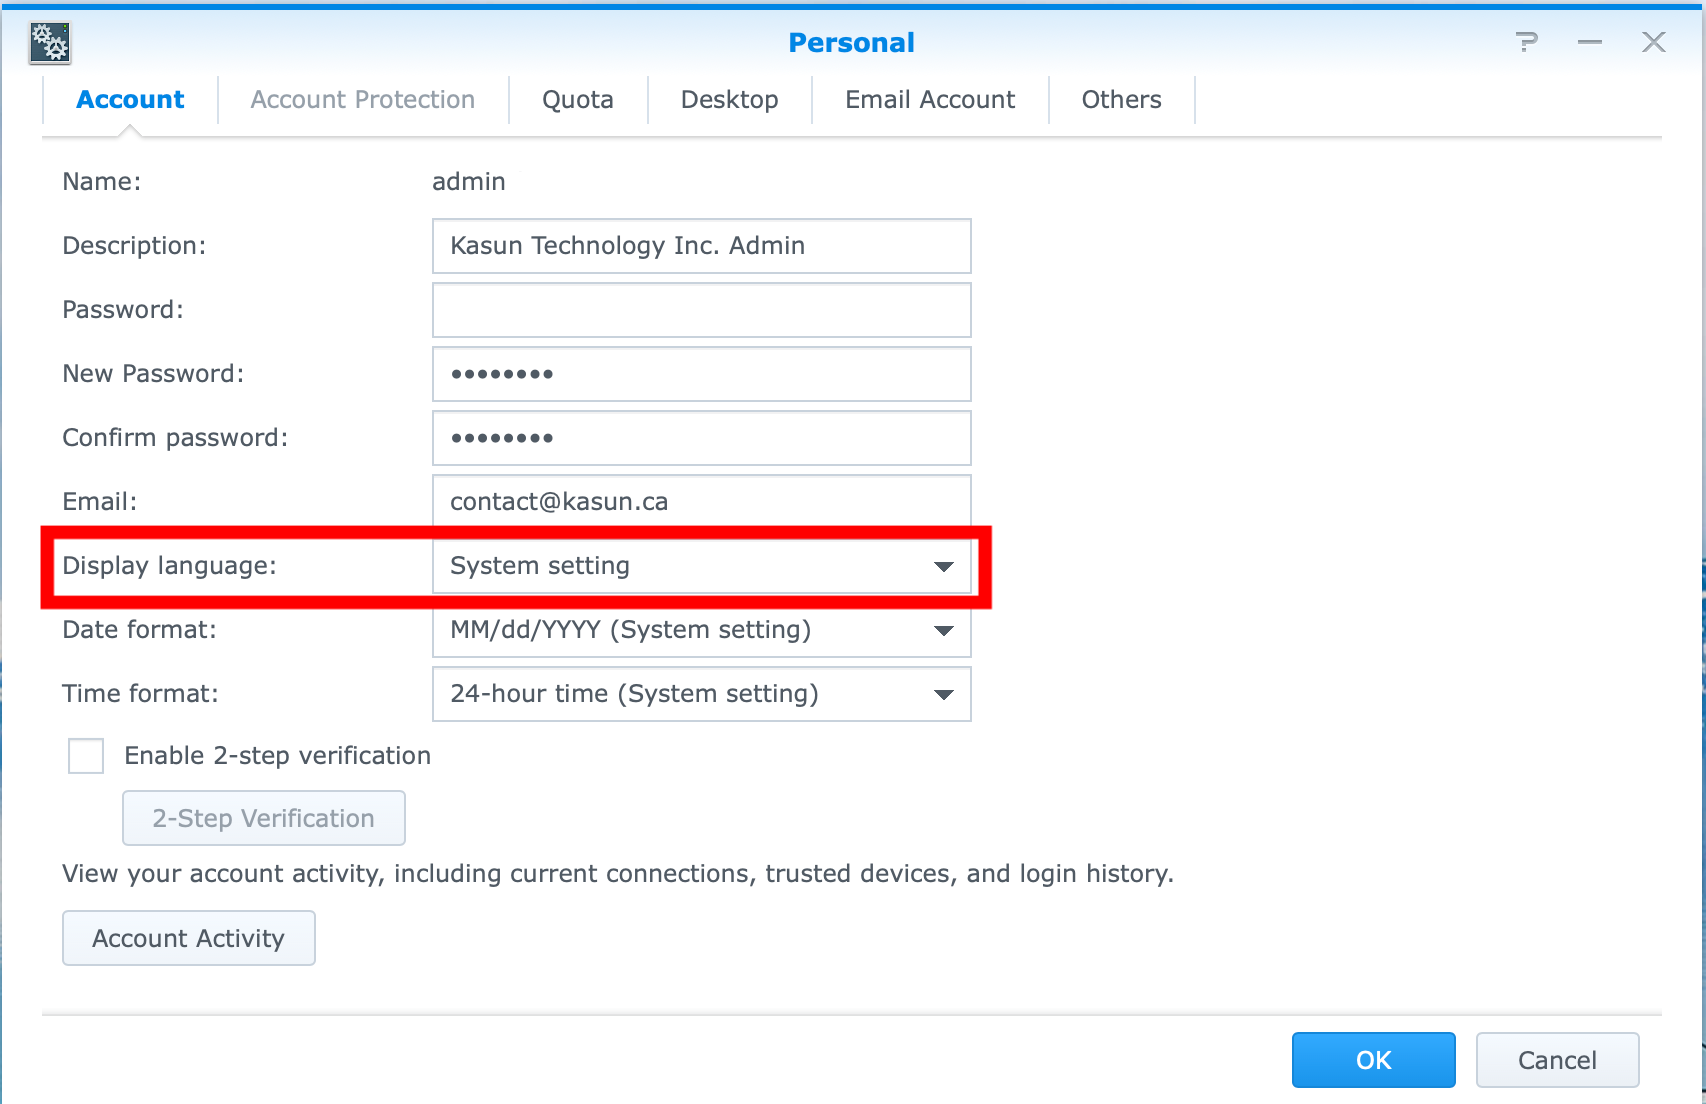Confirm changes with the OK button

(x=1373, y=1060)
